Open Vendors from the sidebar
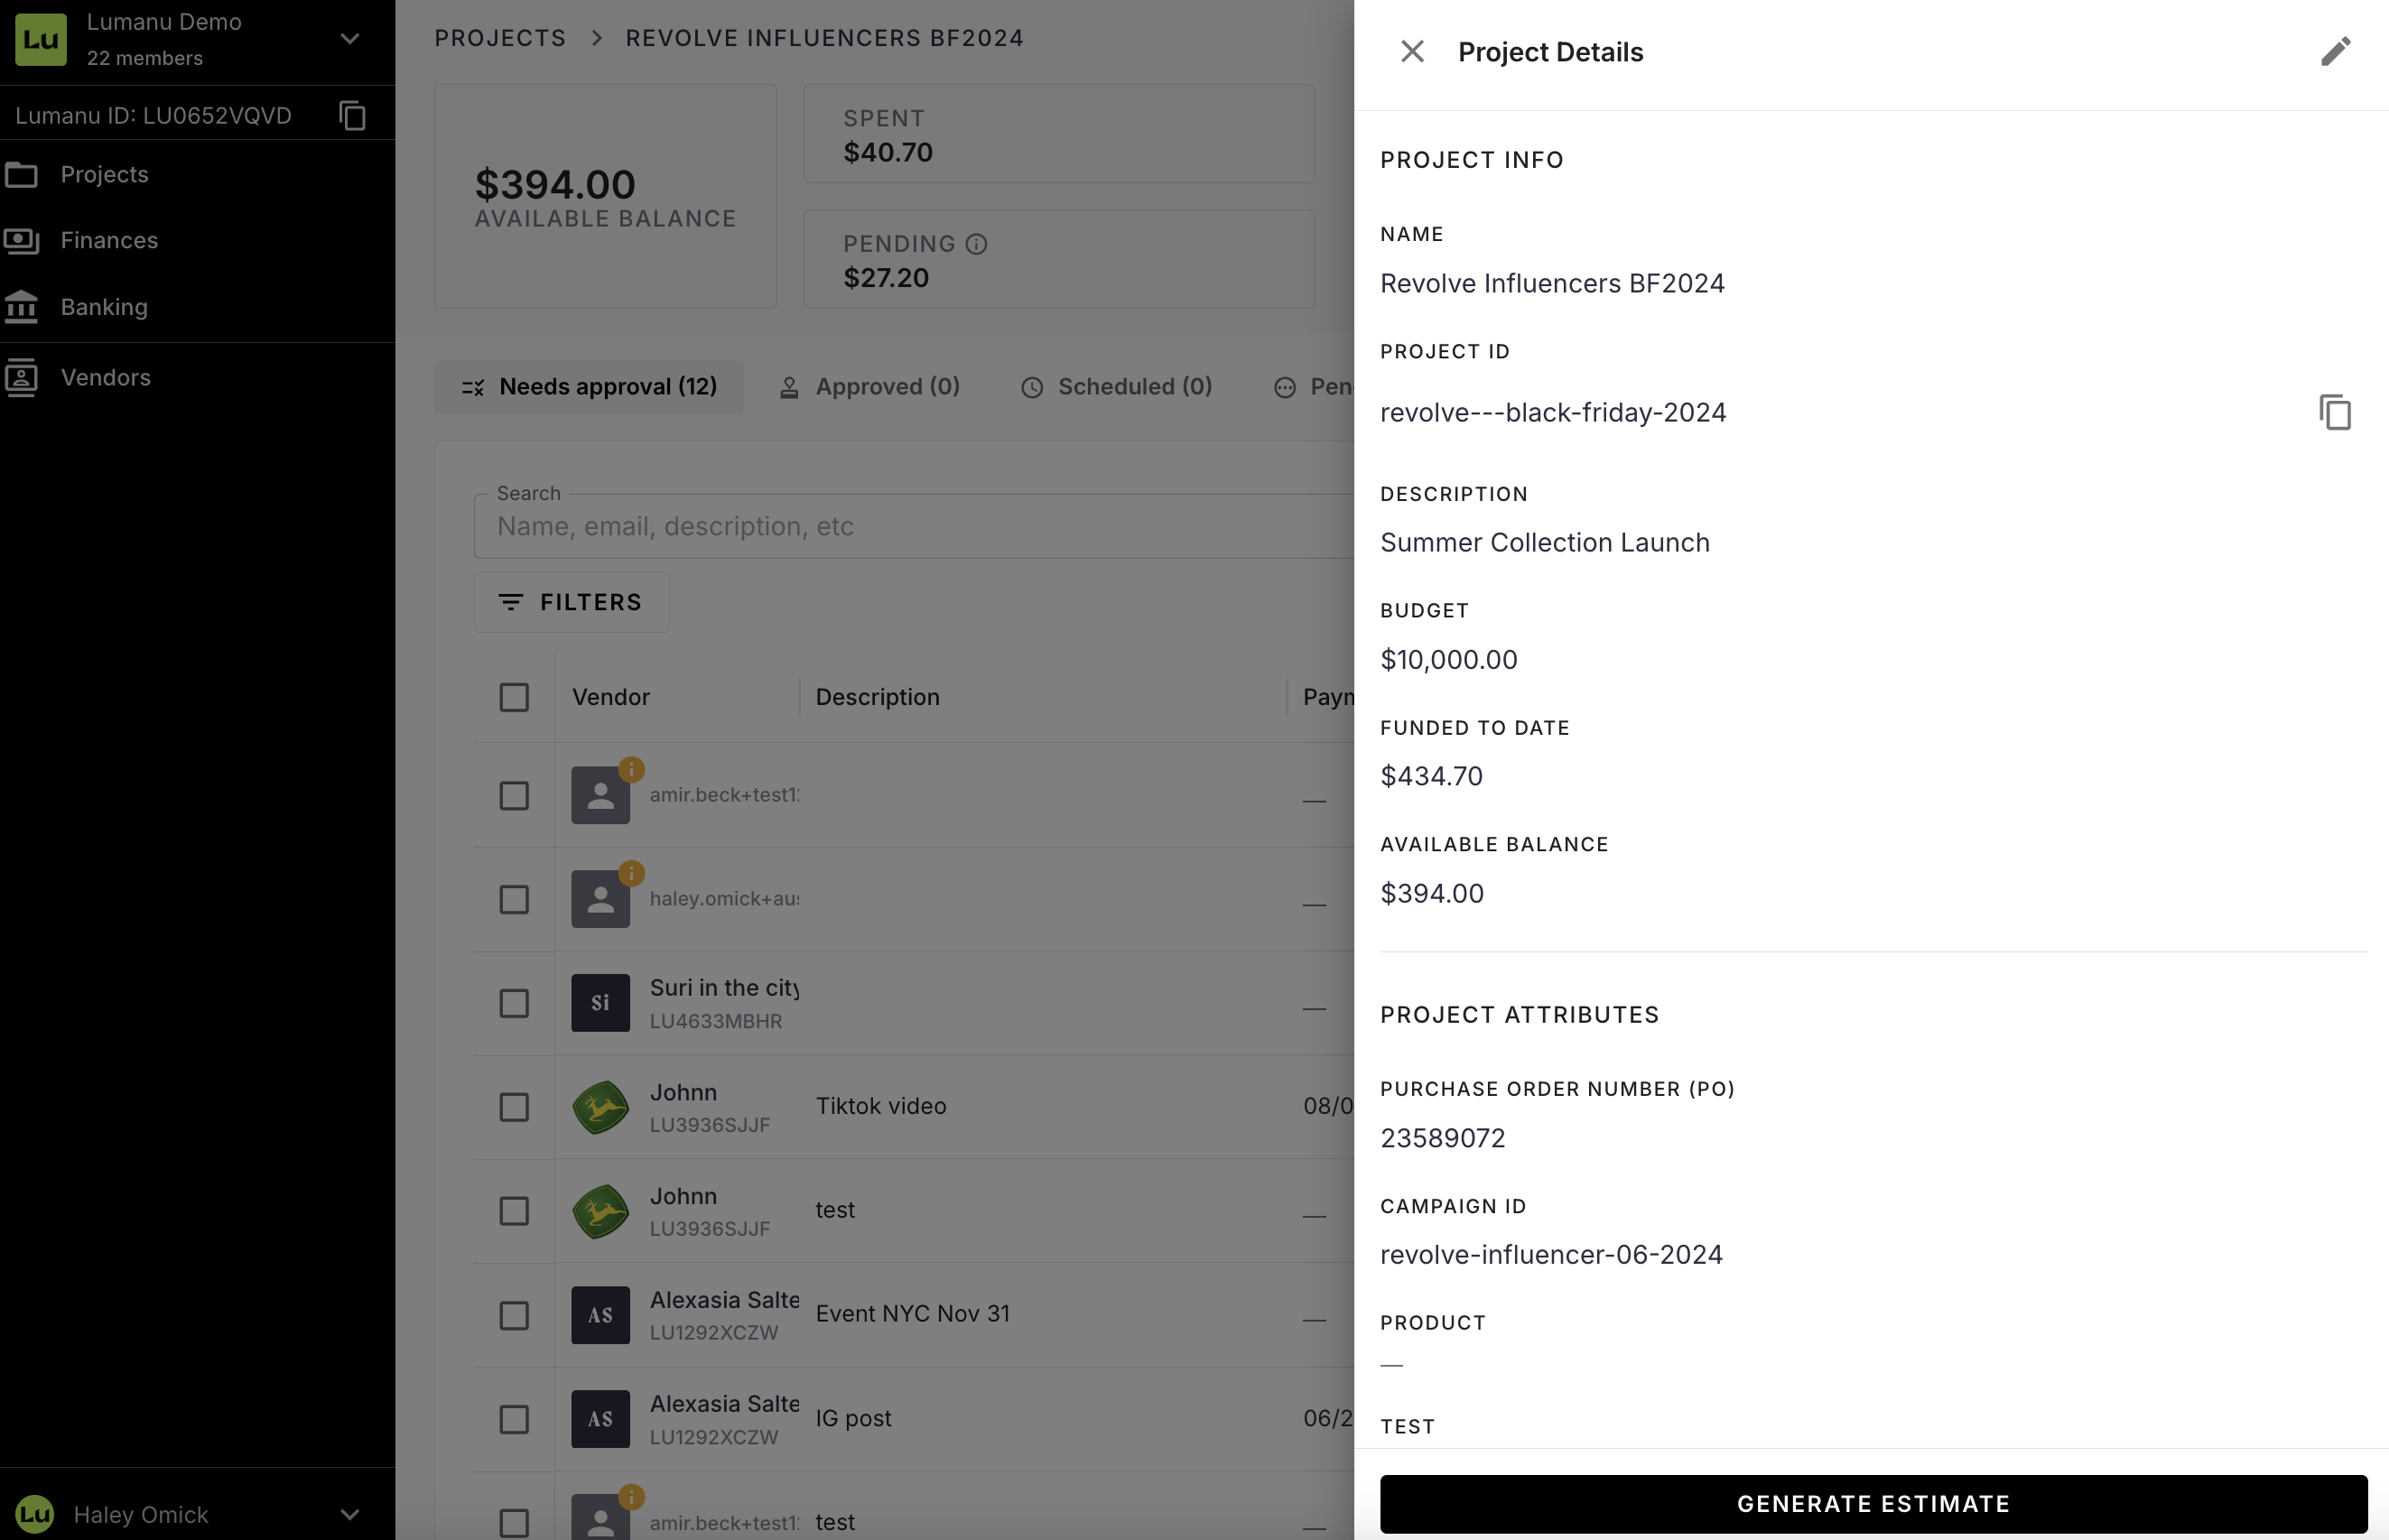 click(x=105, y=377)
